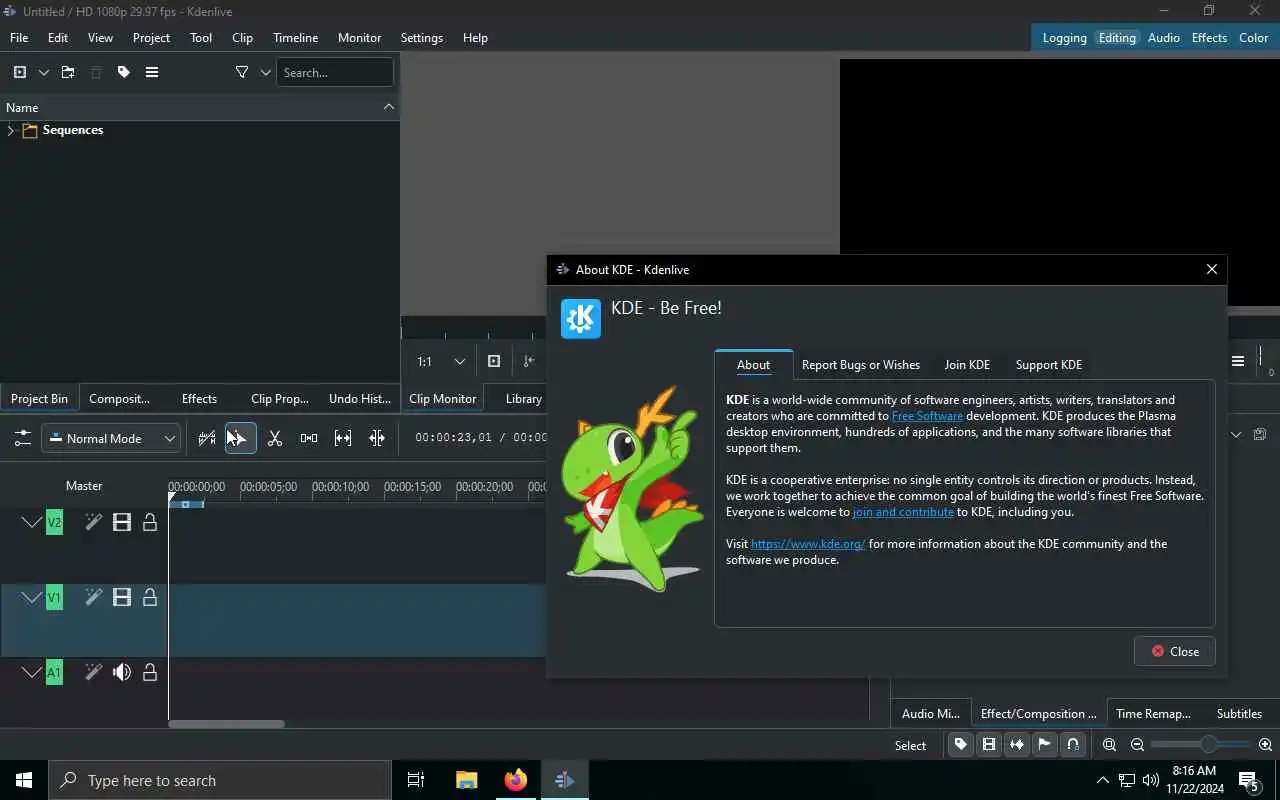The height and width of the screenshot is (800, 1280).
Task: Select the razor (scissors) tool
Action: (275, 438)
